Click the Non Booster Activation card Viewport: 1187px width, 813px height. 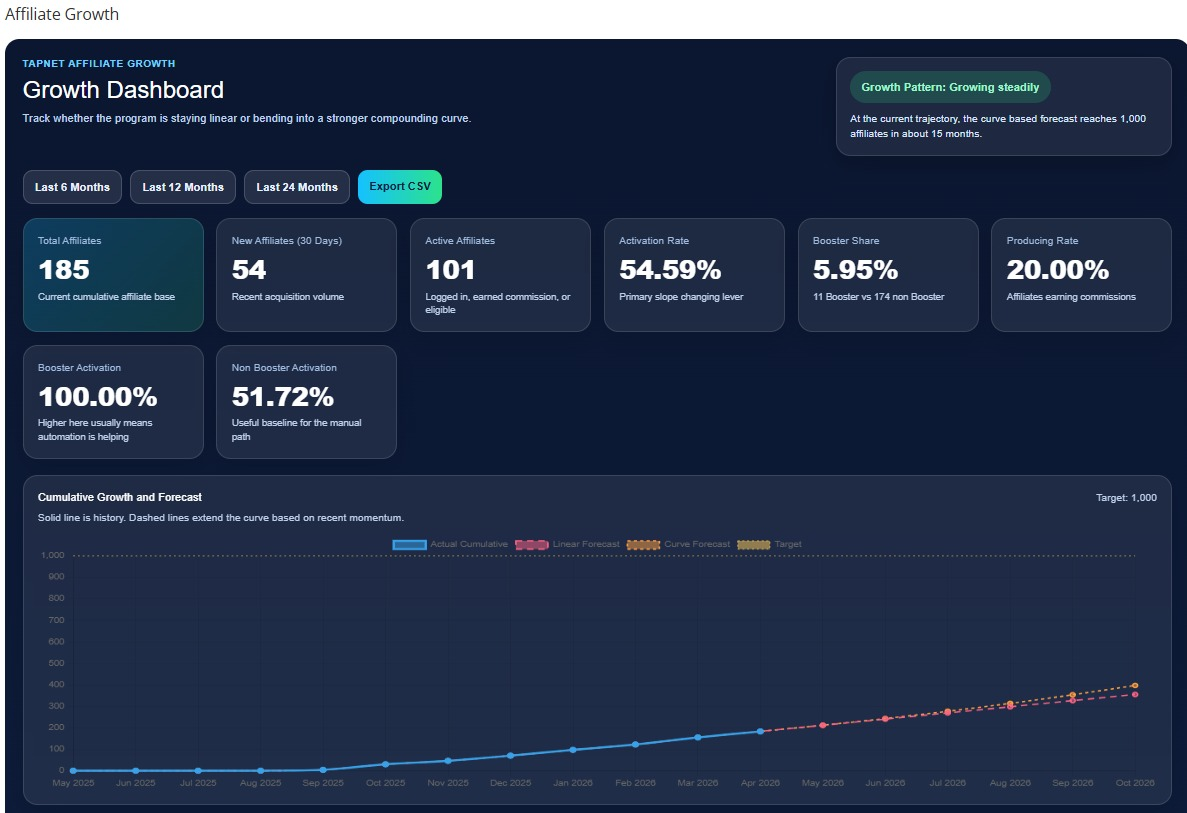click(306, 401)
